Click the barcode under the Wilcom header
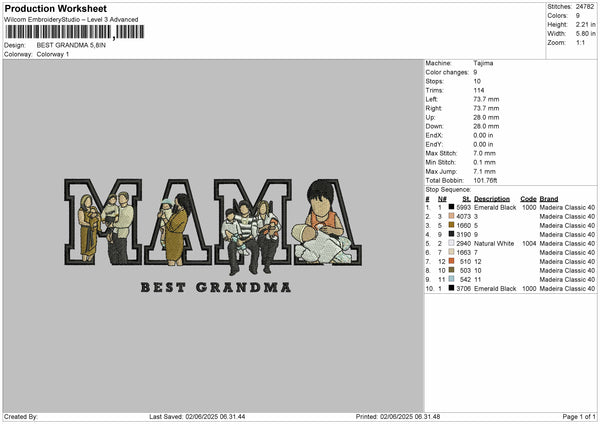 (75, 32)
